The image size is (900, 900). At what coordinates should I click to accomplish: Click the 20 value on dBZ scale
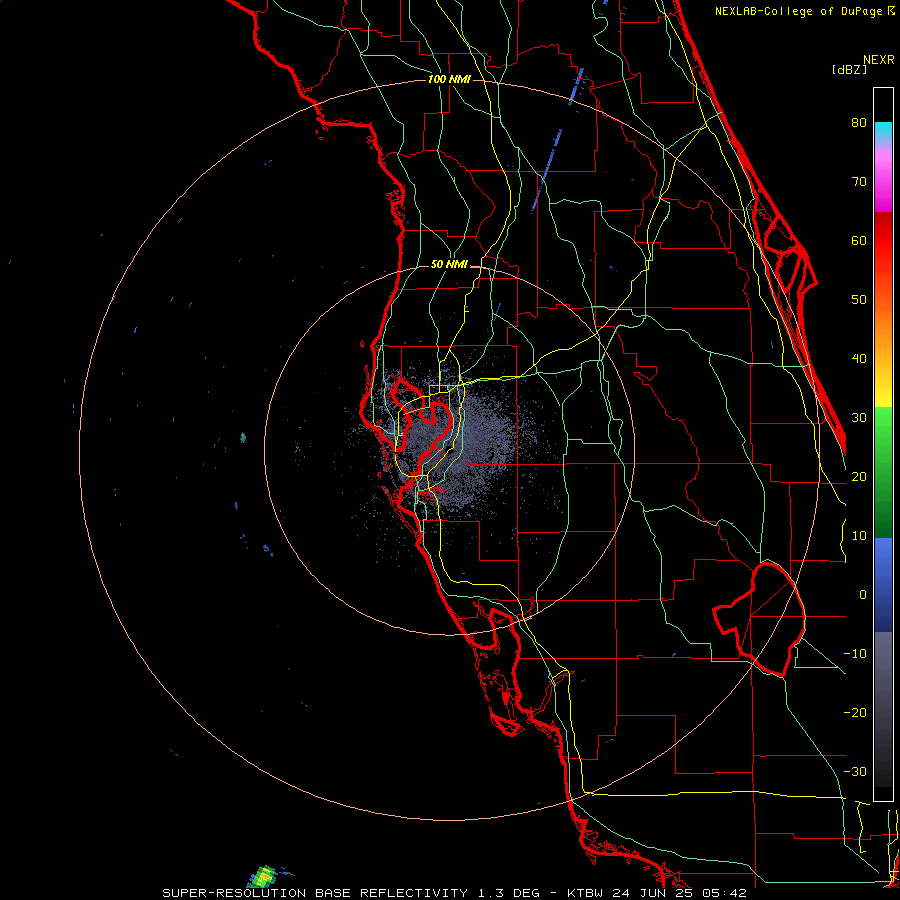tap(859, 476)
